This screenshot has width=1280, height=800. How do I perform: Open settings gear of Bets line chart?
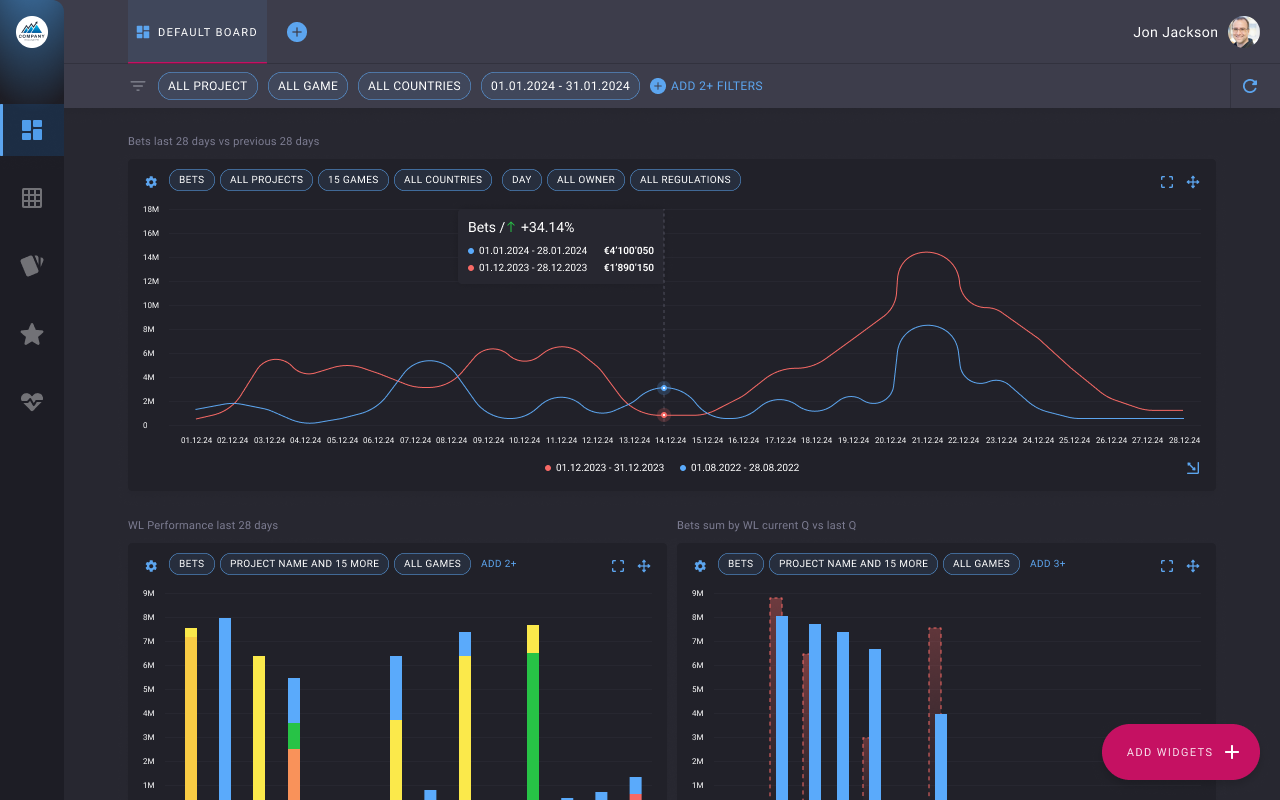click(151, 182)
